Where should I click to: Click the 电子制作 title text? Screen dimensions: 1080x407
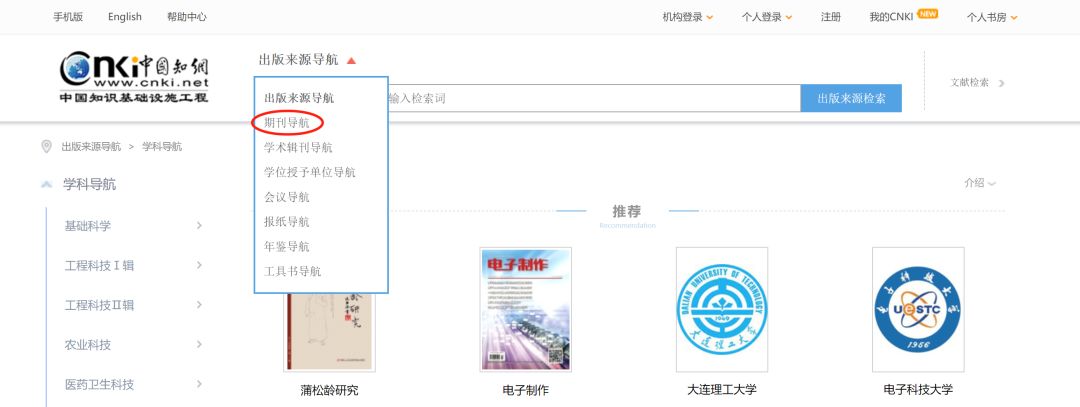(x=526, y=390)
